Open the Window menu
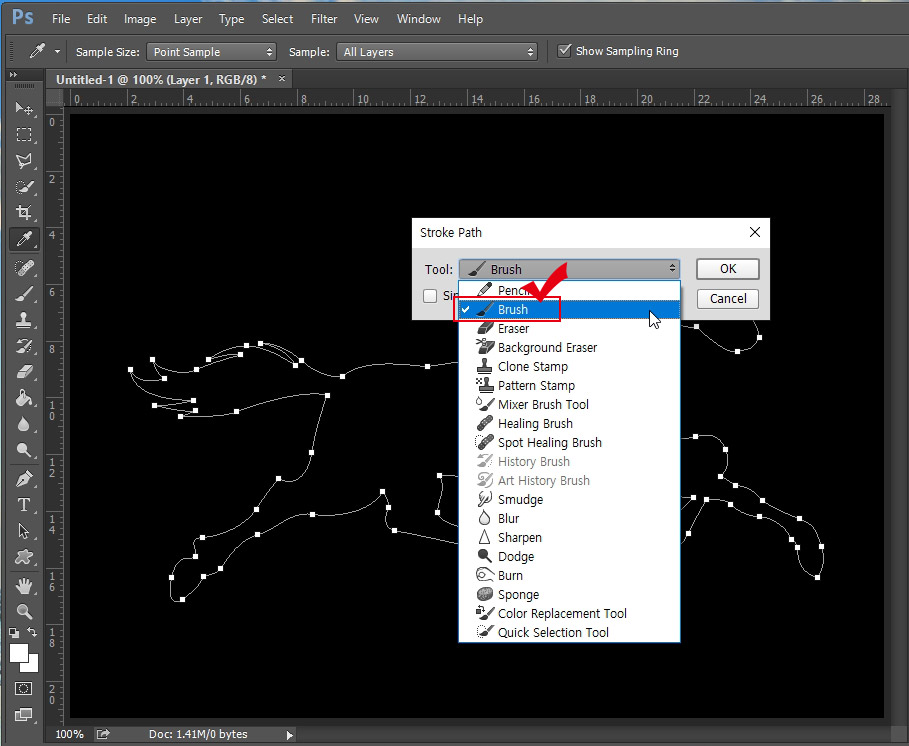The height and width of the screenshot is (746, 909). [419, 19]
